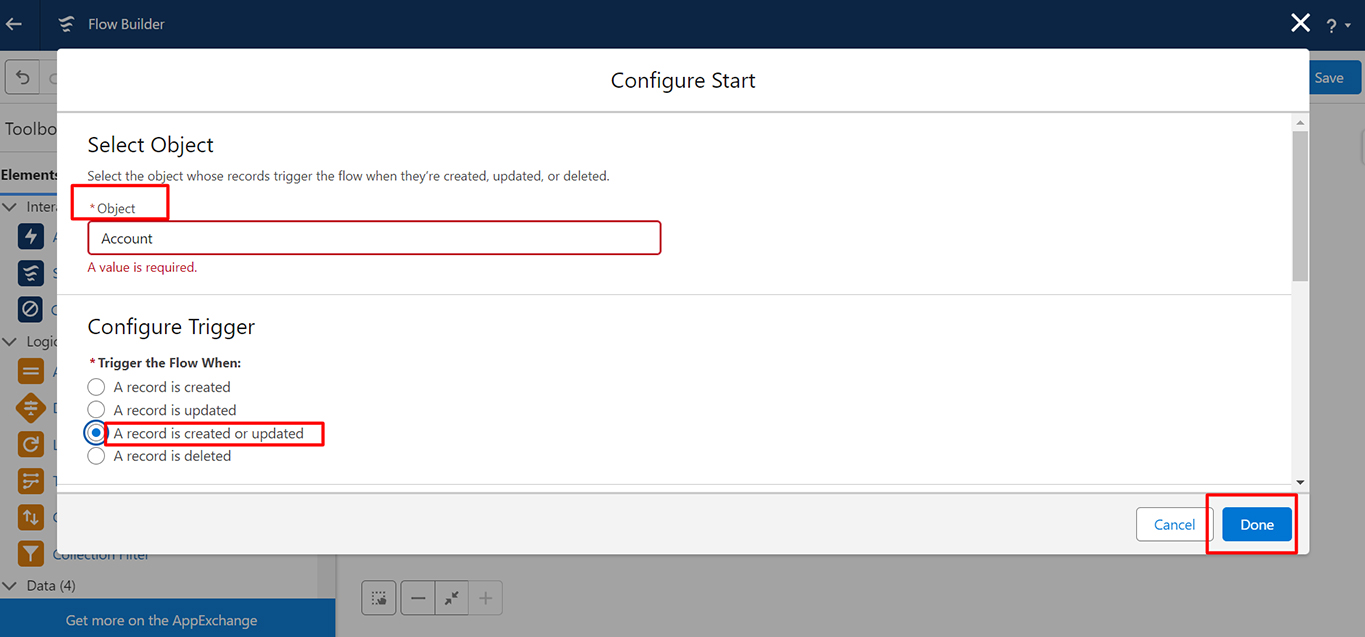The image size is (1365, 637).
Task: Click the Flow Builder logo icon
Action: pos(66,24)
